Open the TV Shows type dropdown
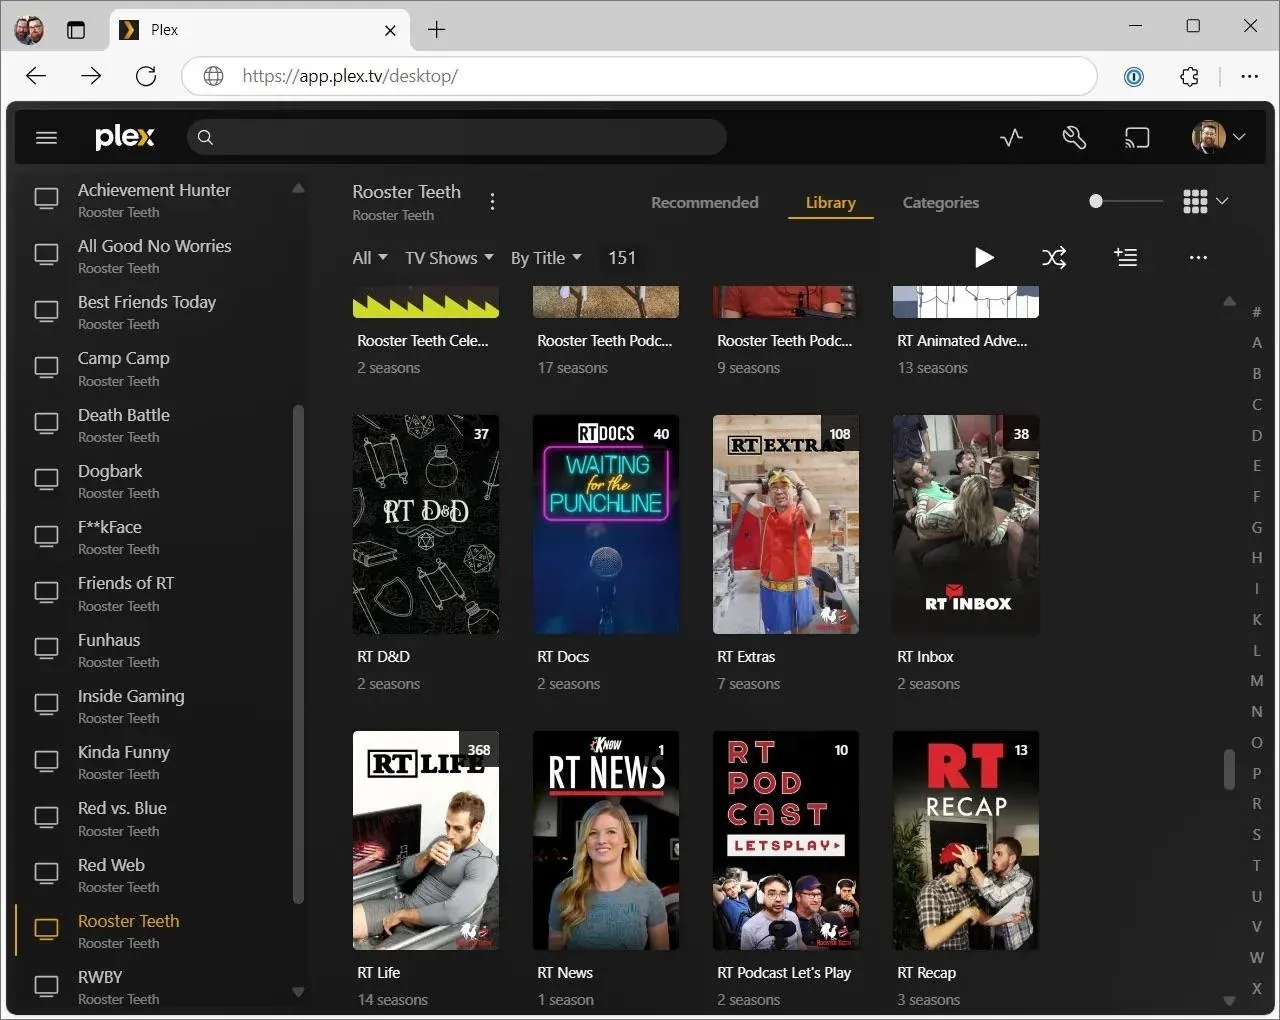The image size is (1280, 1020). (449, 258)
